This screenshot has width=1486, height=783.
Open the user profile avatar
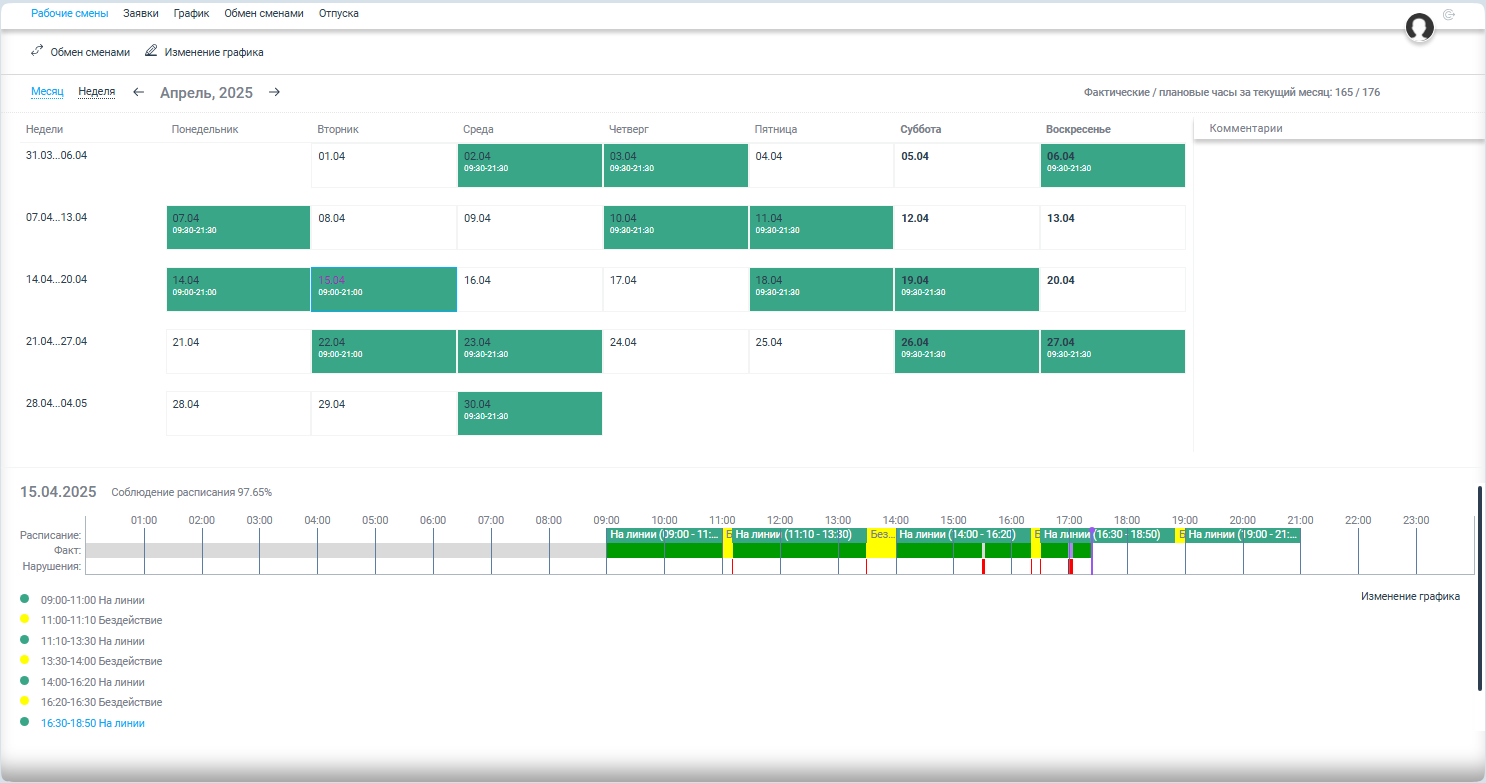click(1420, 27)
